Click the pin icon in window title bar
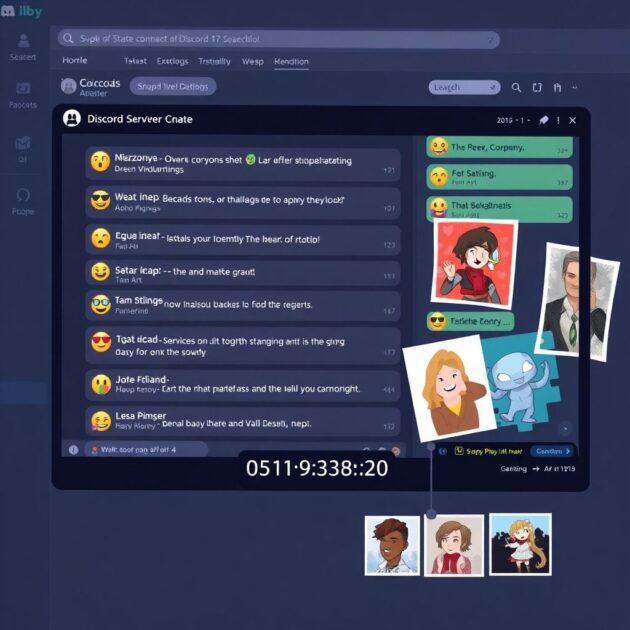Viewport: 630px width, 630px height. tap(544, 120)
